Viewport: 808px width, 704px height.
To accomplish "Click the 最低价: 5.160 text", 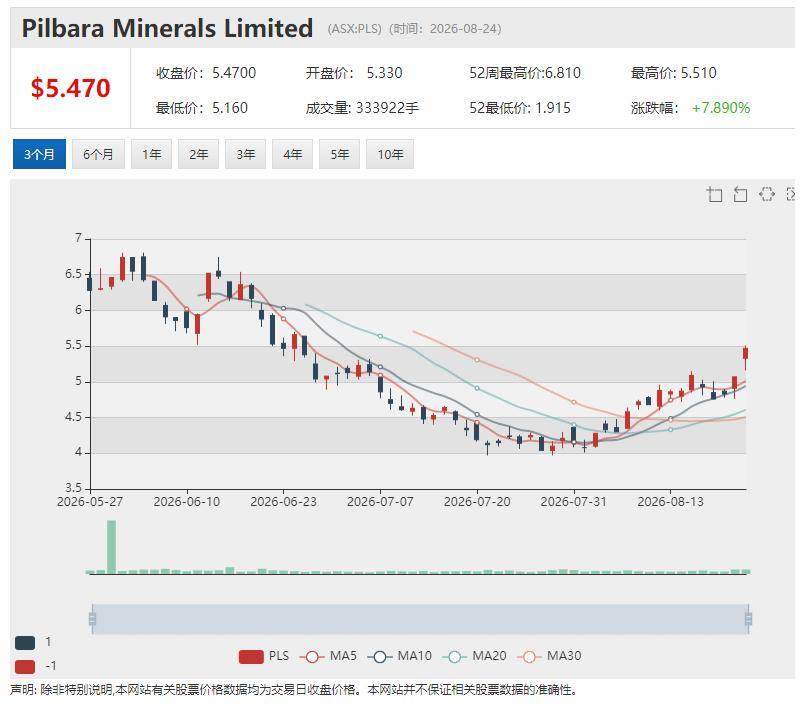I will (201, 108).
